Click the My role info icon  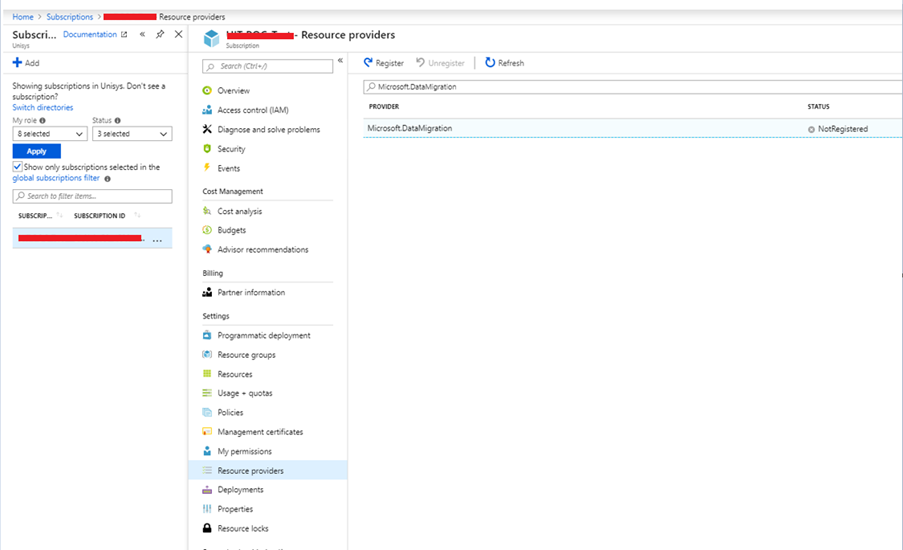click(43, 120)
